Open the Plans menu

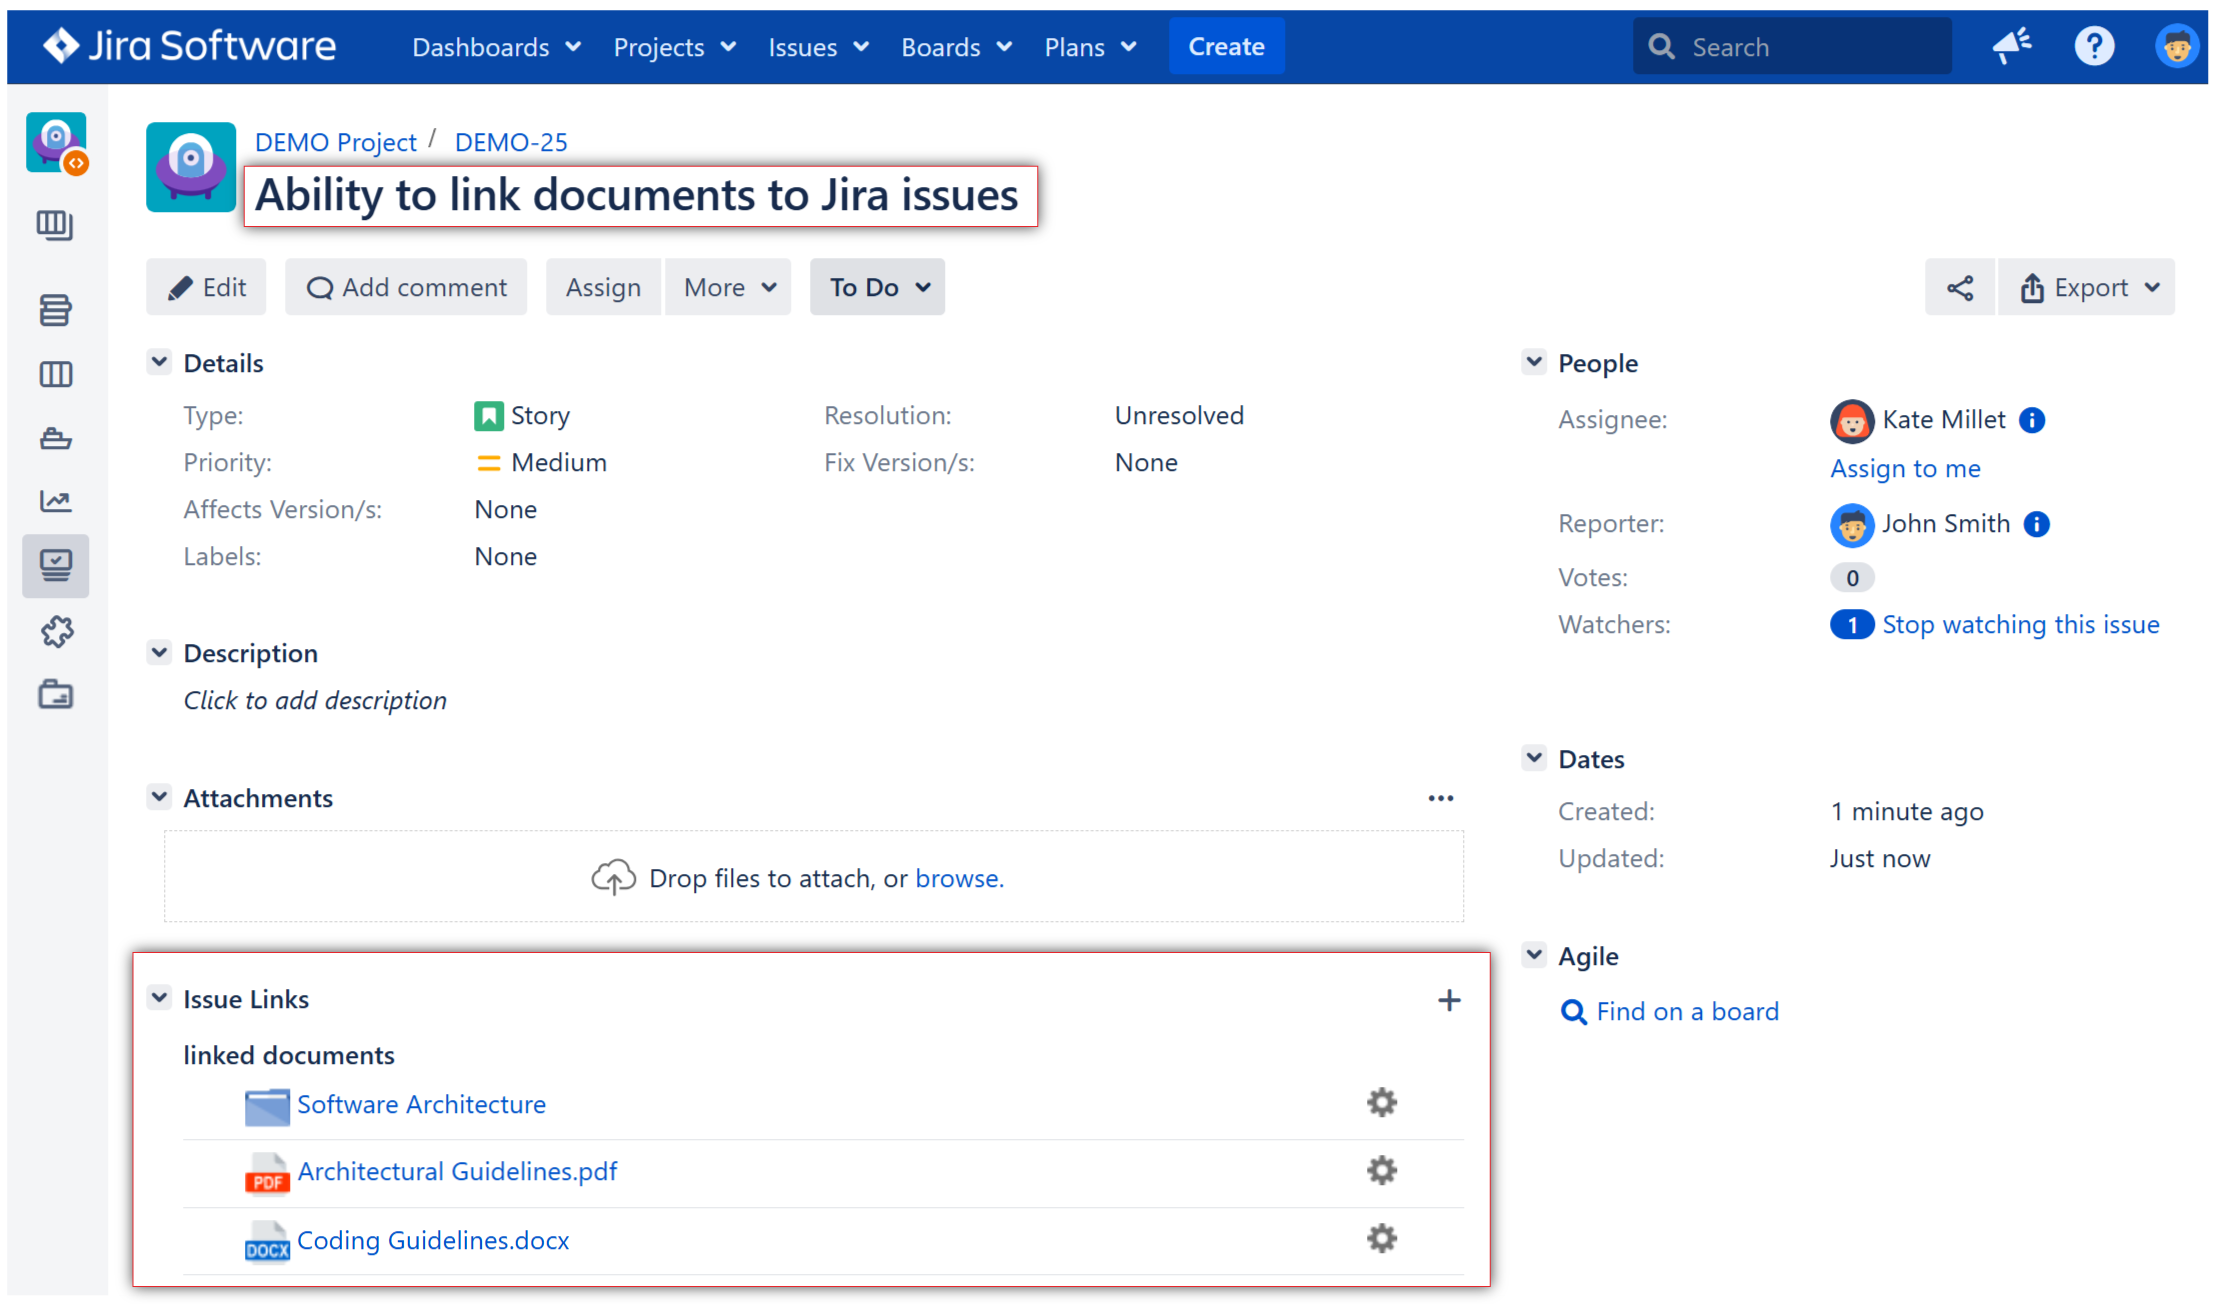[x=1089, y=46]
